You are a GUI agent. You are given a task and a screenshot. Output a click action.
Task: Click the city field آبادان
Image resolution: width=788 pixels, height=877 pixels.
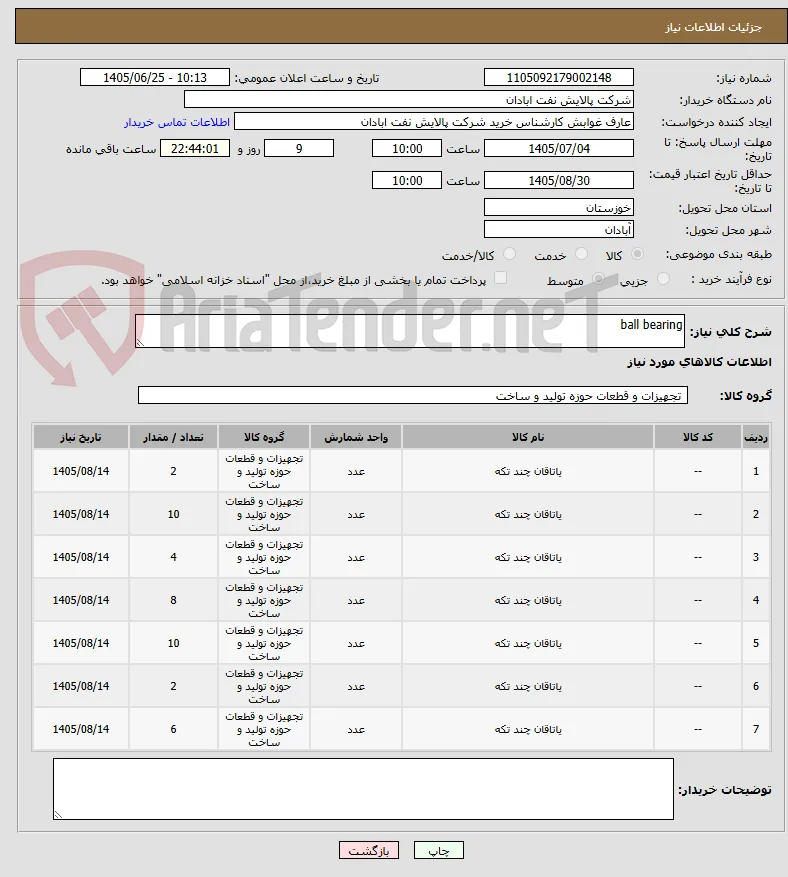[x=559, y=229]
